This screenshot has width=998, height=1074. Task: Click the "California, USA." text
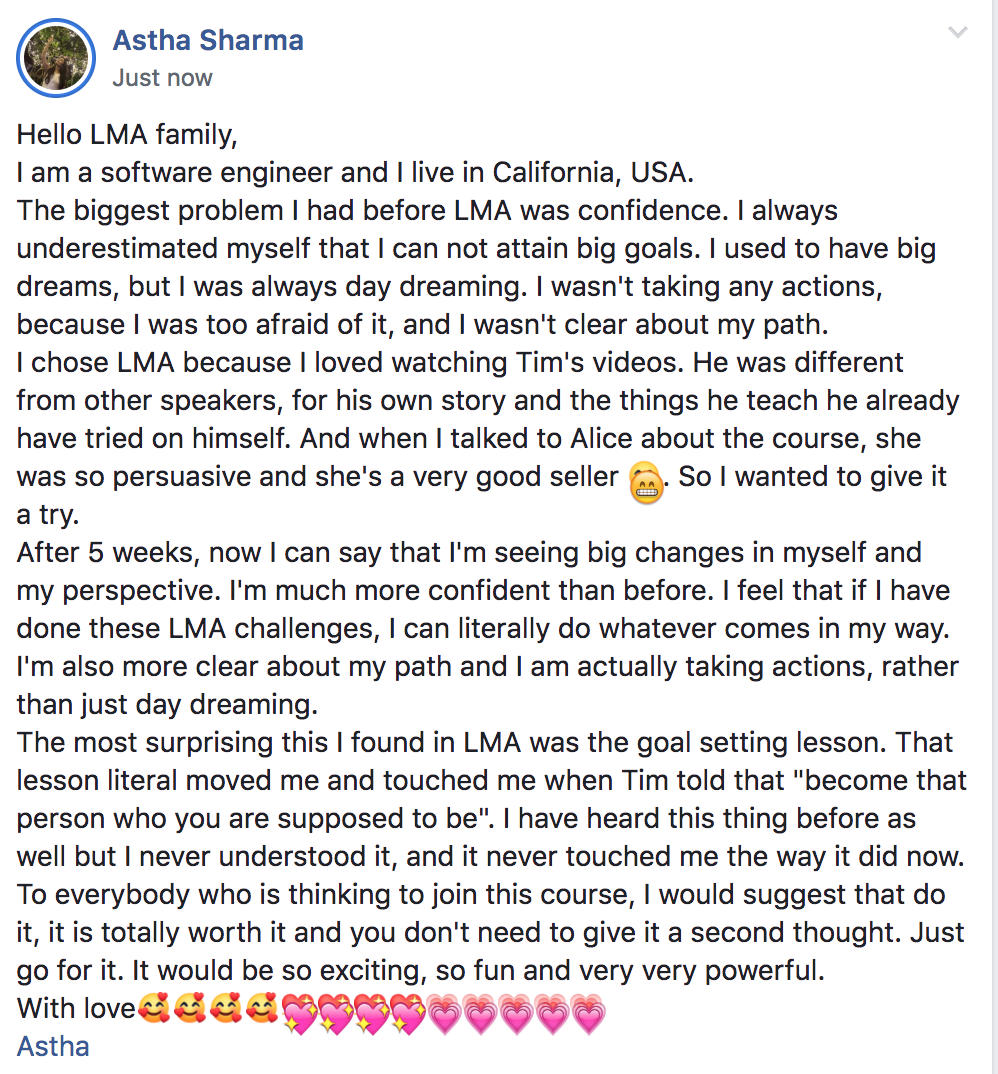592,173
